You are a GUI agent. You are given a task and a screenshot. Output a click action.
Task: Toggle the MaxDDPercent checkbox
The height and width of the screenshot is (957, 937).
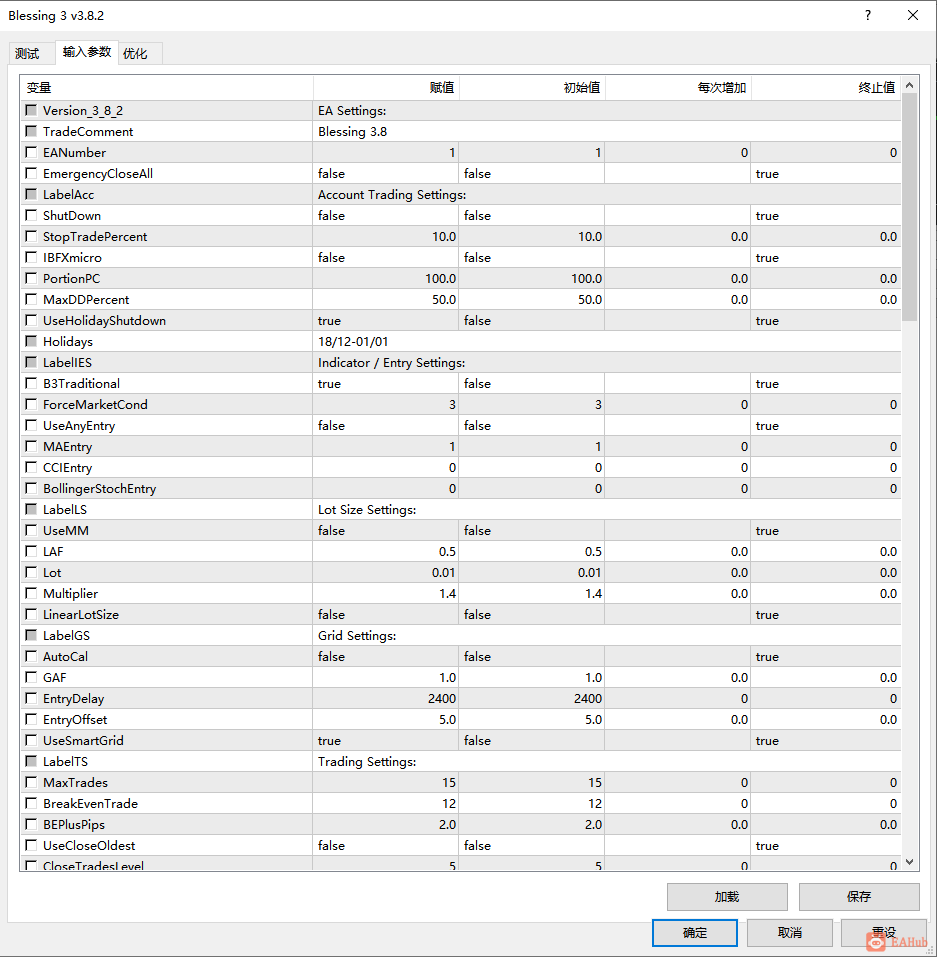coord(31,299)
